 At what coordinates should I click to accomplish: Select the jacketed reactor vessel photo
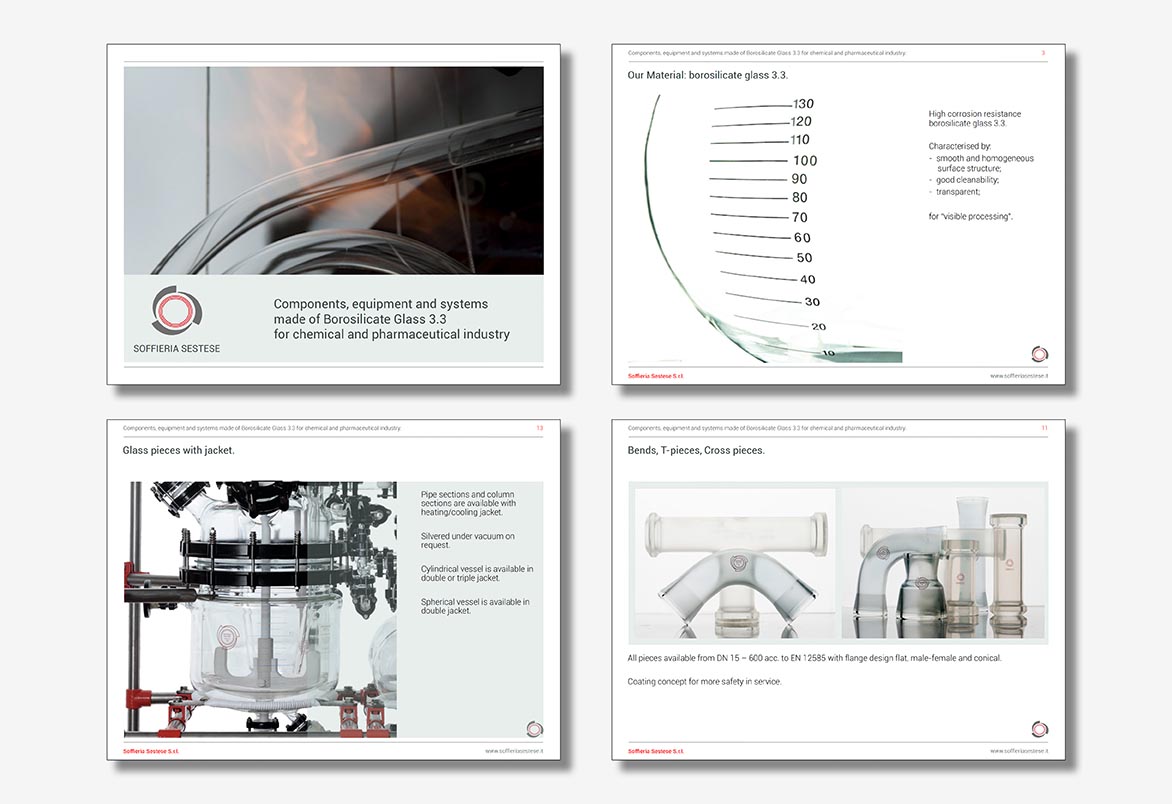(x=260, y=609)
